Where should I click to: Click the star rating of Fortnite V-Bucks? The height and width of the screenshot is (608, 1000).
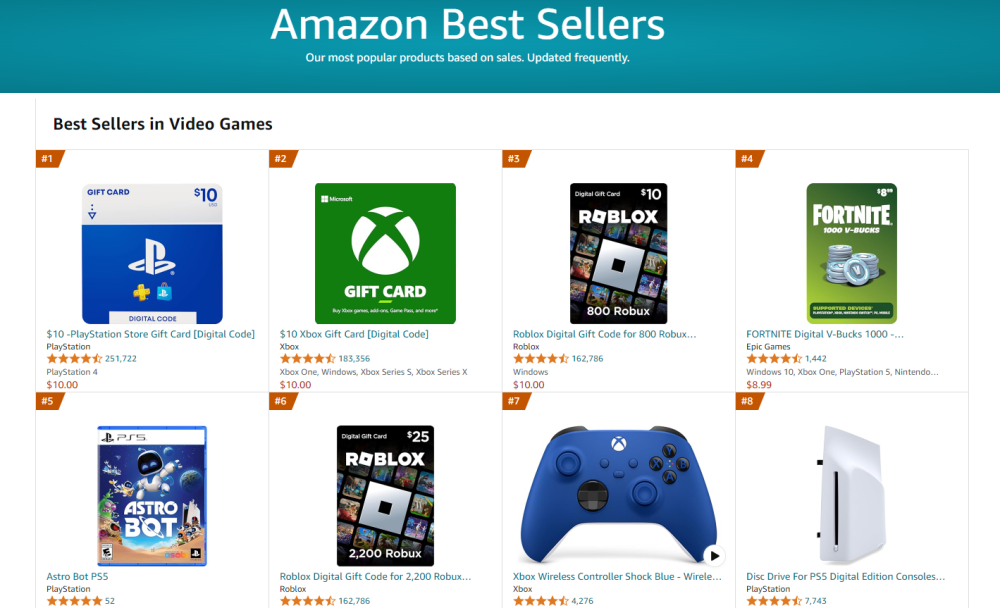[x=774, y=359]
